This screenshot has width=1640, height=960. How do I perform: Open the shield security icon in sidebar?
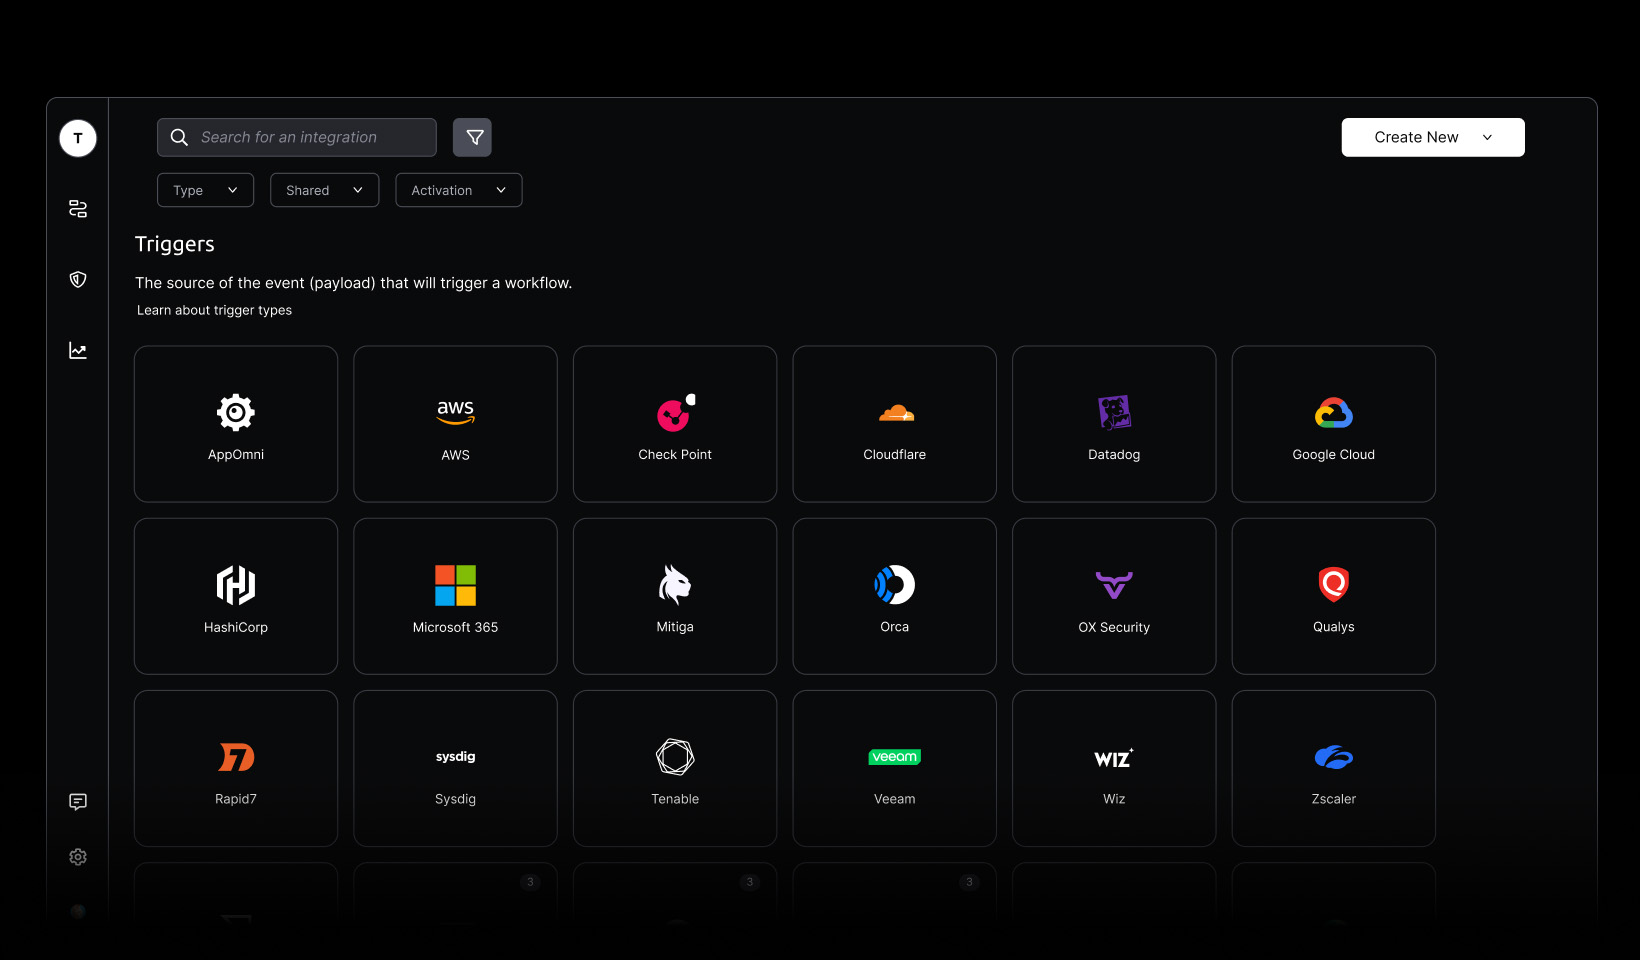click(78, 279)
